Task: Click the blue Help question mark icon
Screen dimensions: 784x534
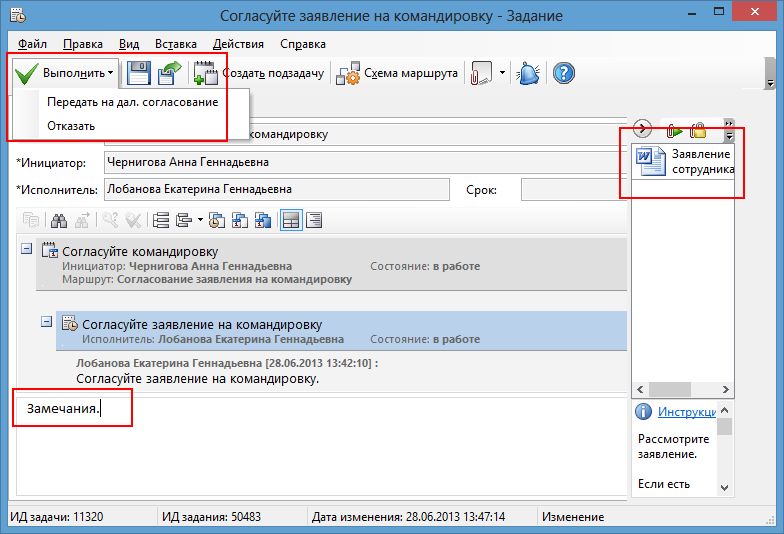Action: pos(563,73)
